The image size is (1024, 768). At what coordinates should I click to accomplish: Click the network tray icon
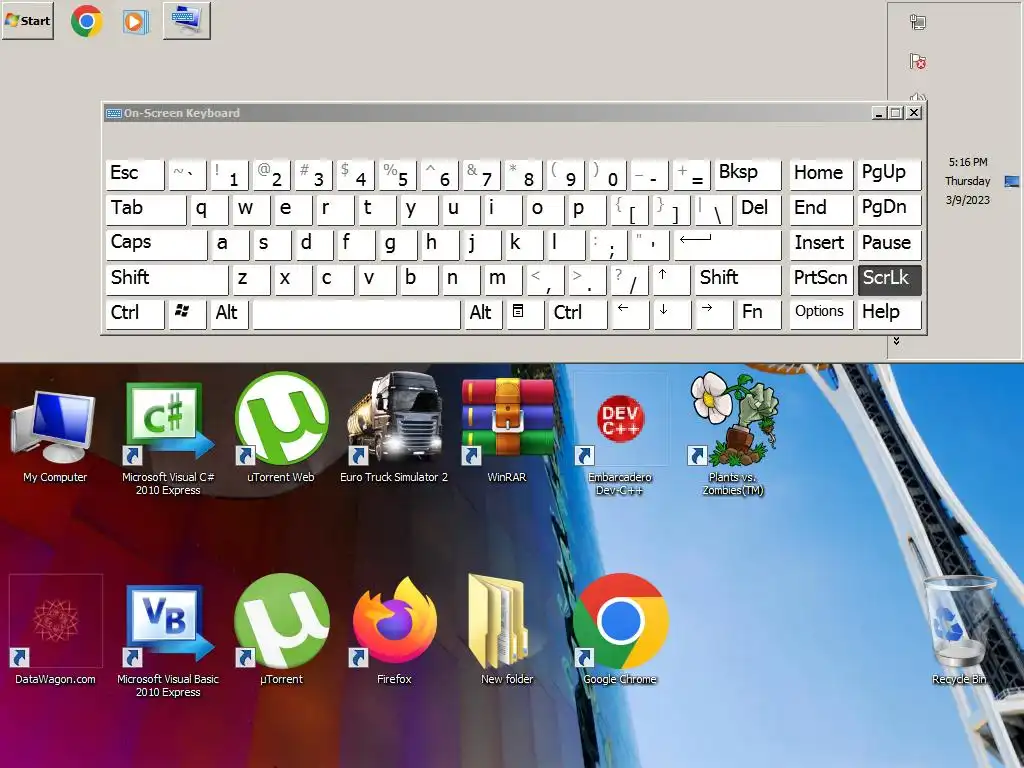918,22
